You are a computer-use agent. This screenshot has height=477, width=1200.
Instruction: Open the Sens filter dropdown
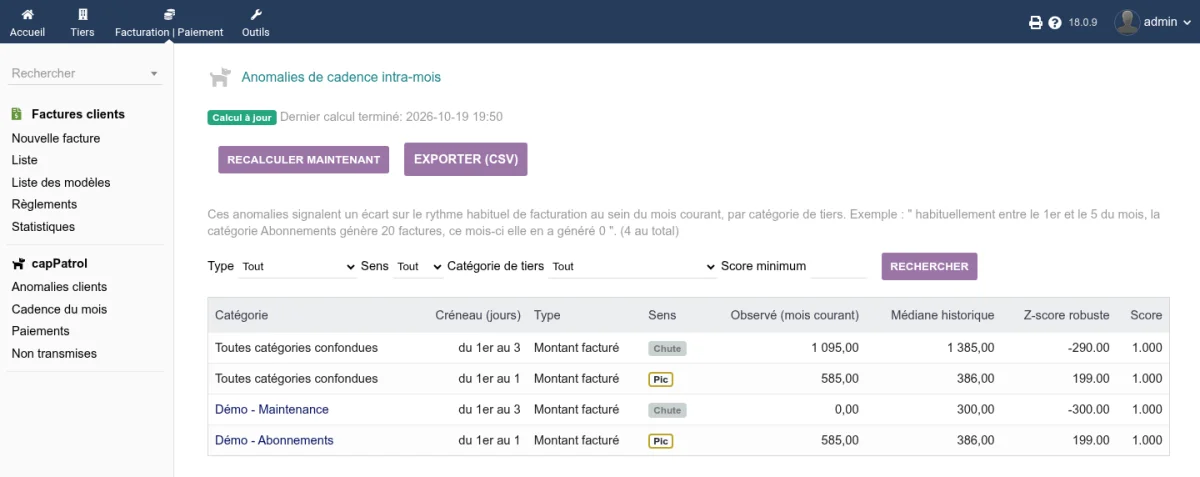(x=418, y=267)
